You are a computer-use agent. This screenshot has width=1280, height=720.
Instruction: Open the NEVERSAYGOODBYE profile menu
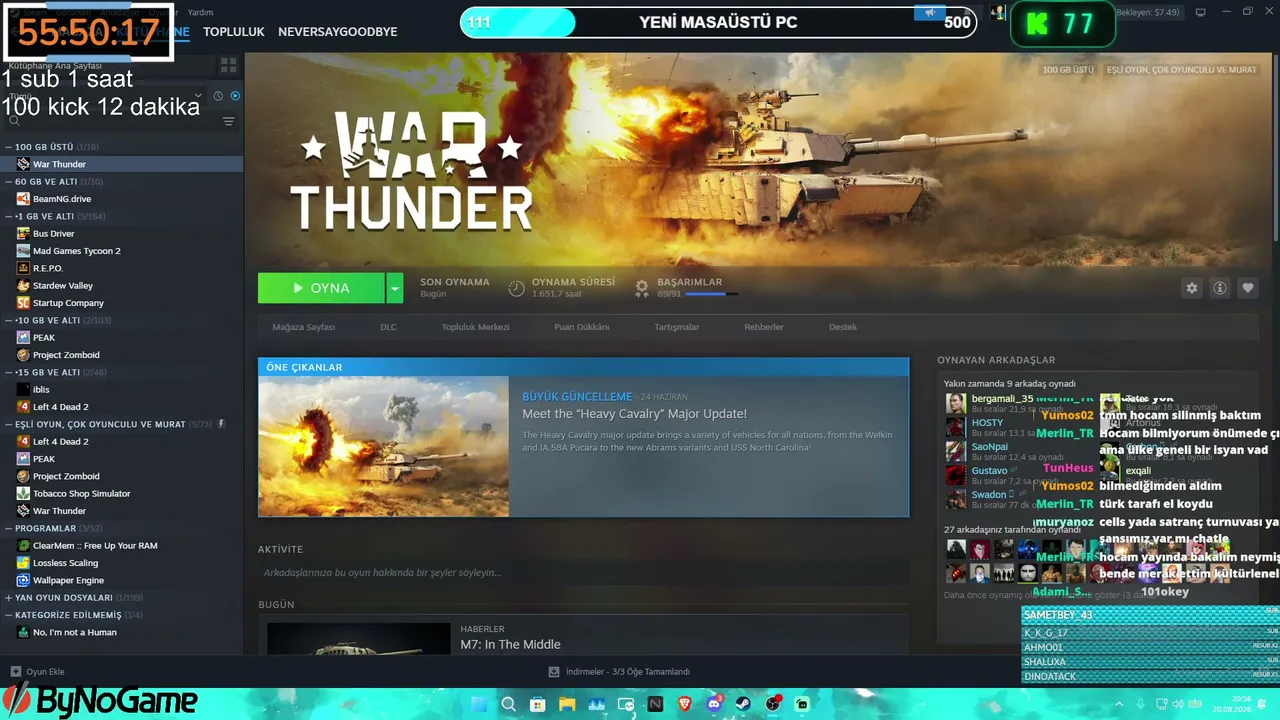tap(338, 32)
